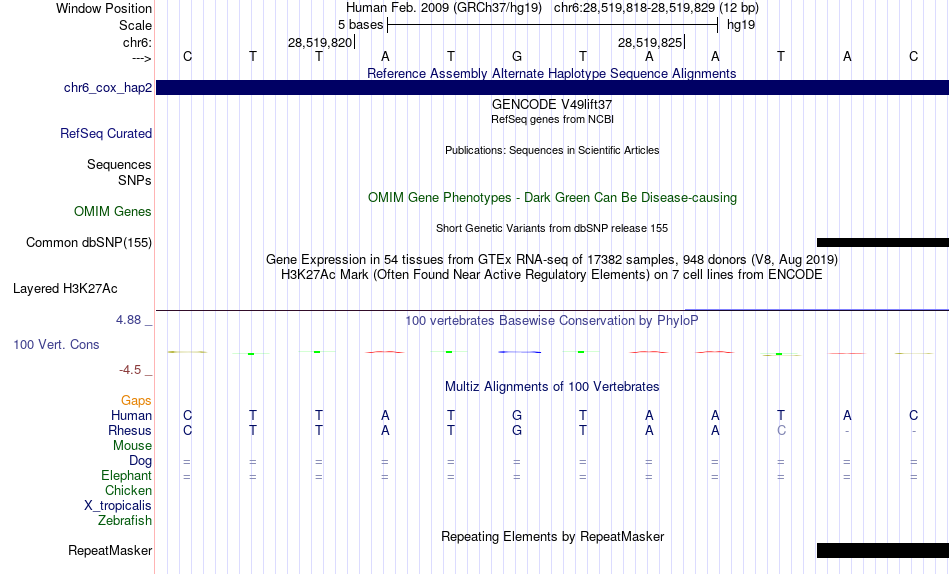Open Repeating Elements by RepeatMasker title

click(x=552, y=536)
